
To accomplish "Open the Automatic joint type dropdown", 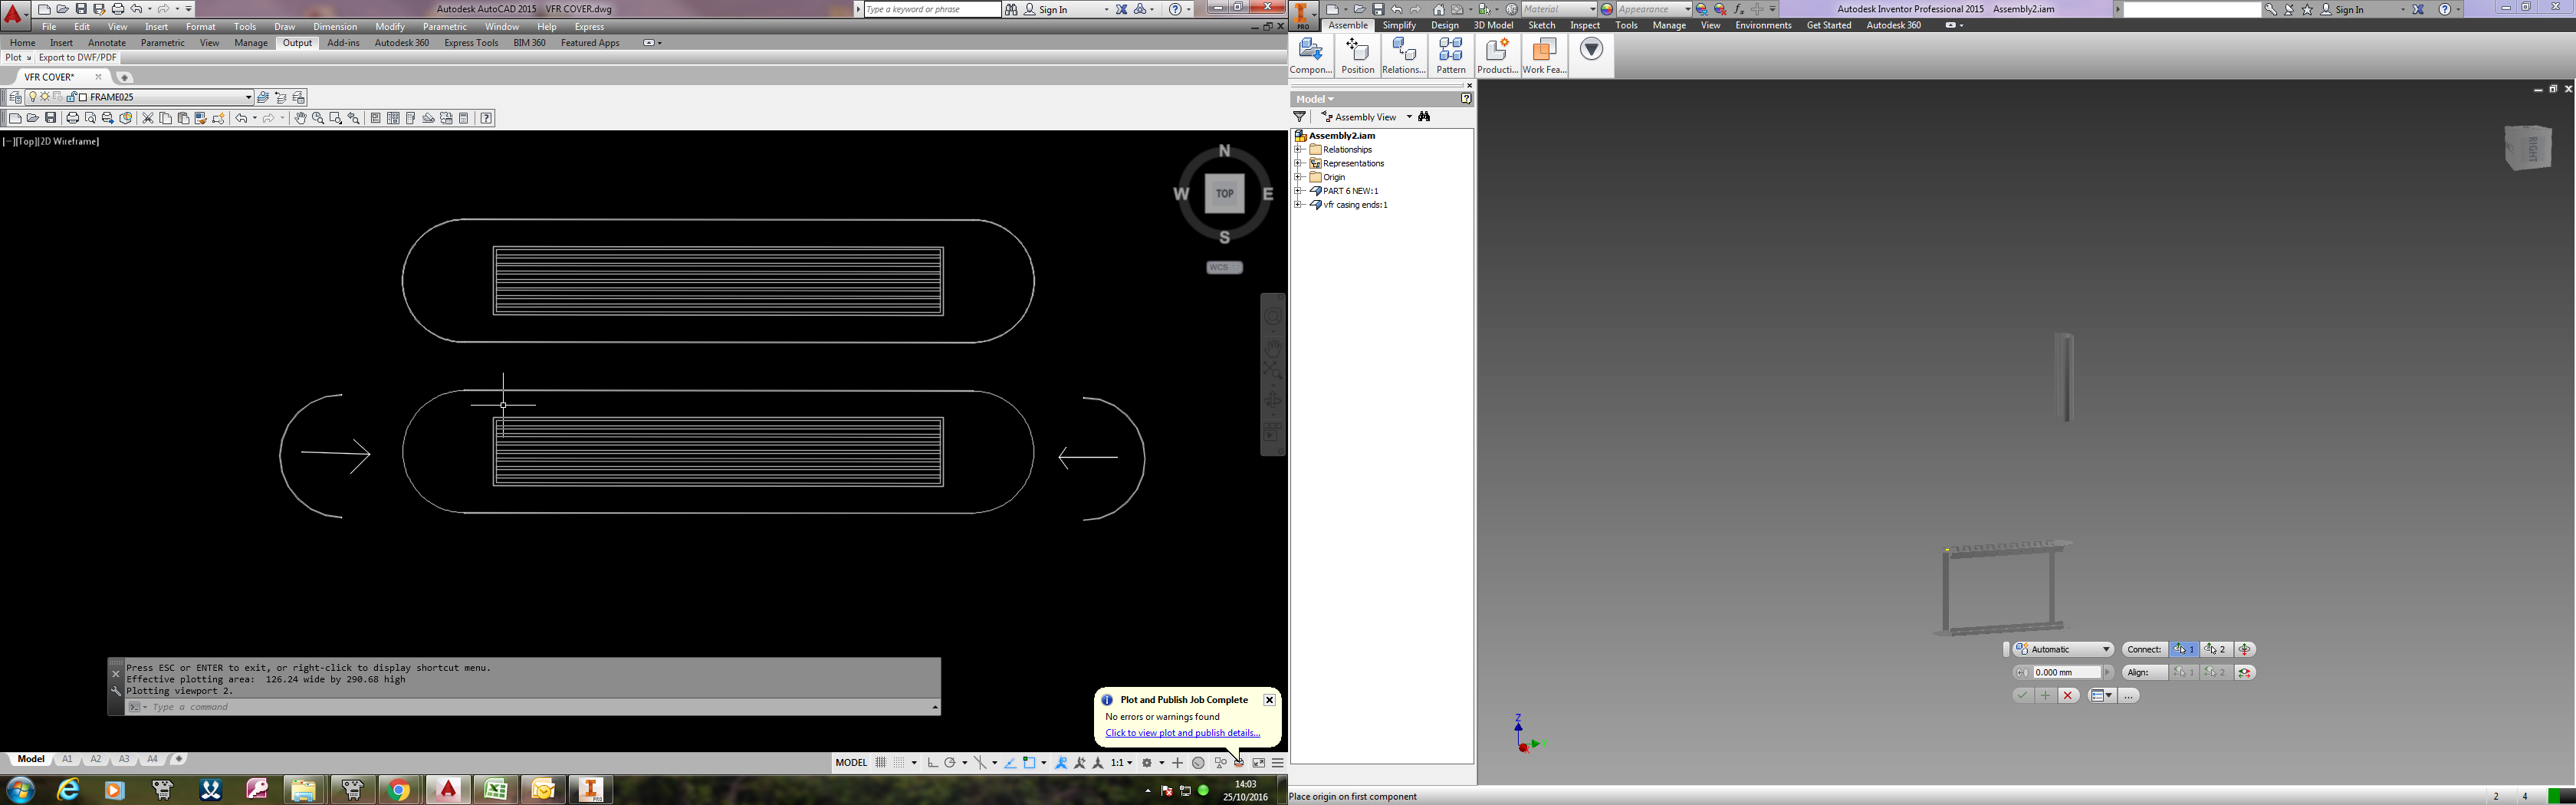I will 2063,649.
